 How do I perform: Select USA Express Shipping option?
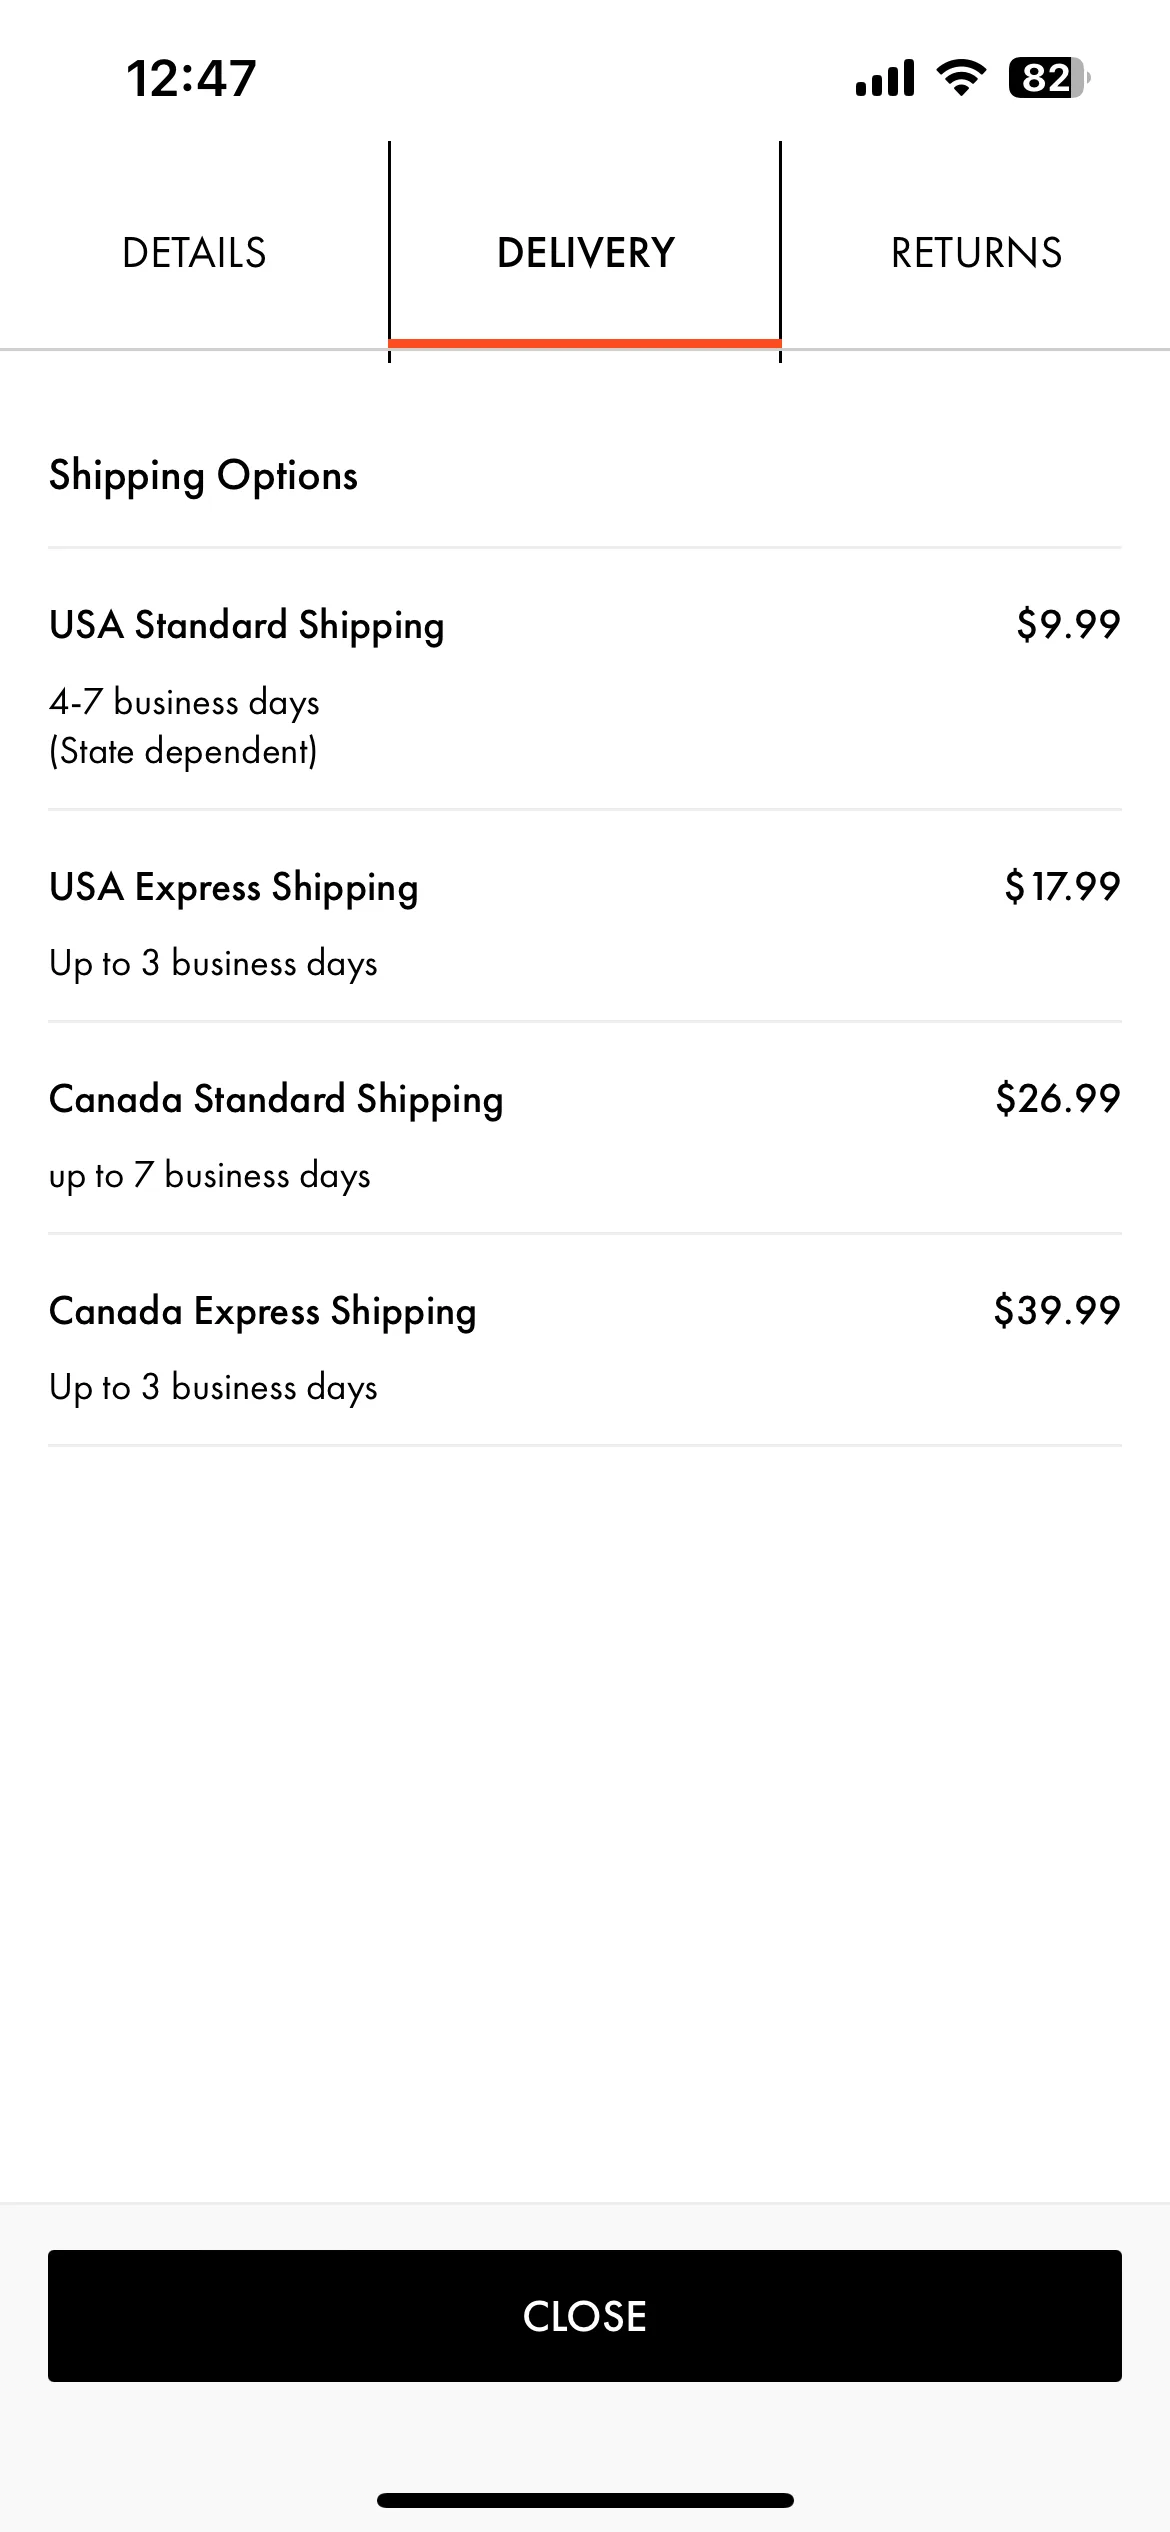[585, 916]
